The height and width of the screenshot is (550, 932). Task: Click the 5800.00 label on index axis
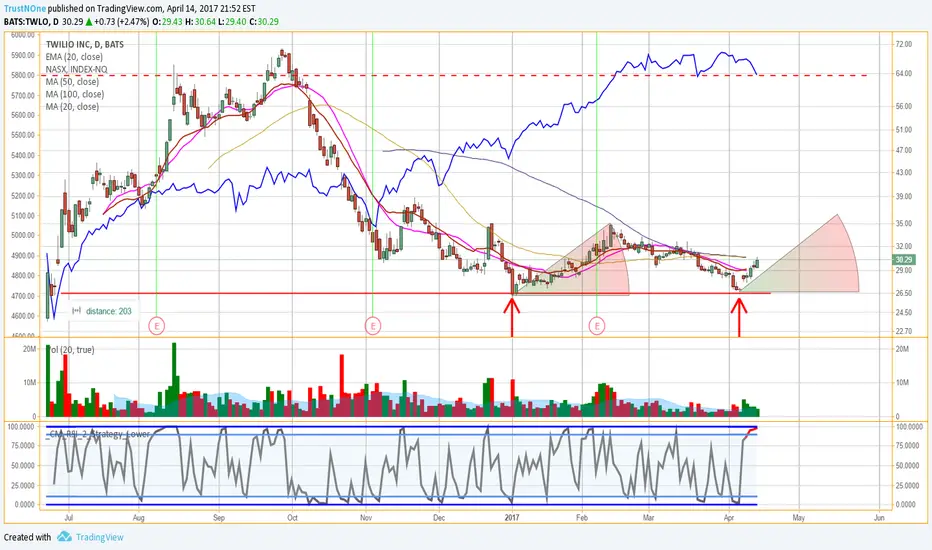23,75
